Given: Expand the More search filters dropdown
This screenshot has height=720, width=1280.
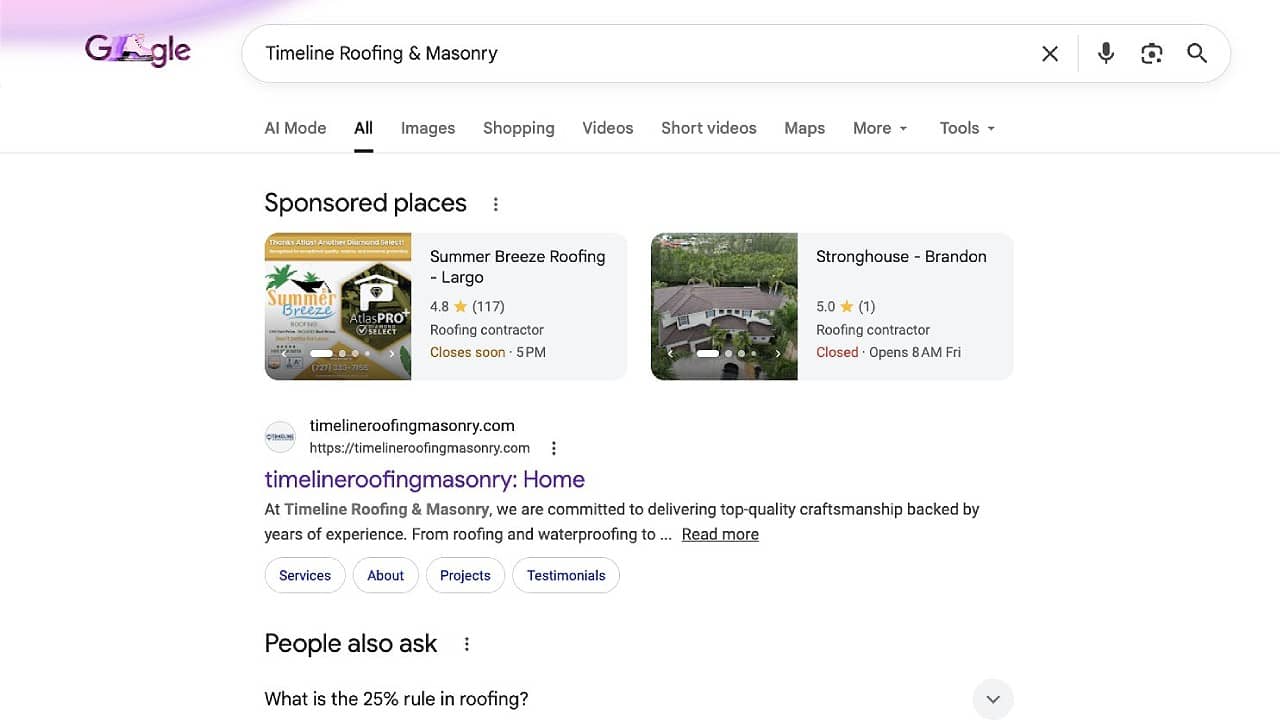Looking at the screenshot, I should click(880, 128).
